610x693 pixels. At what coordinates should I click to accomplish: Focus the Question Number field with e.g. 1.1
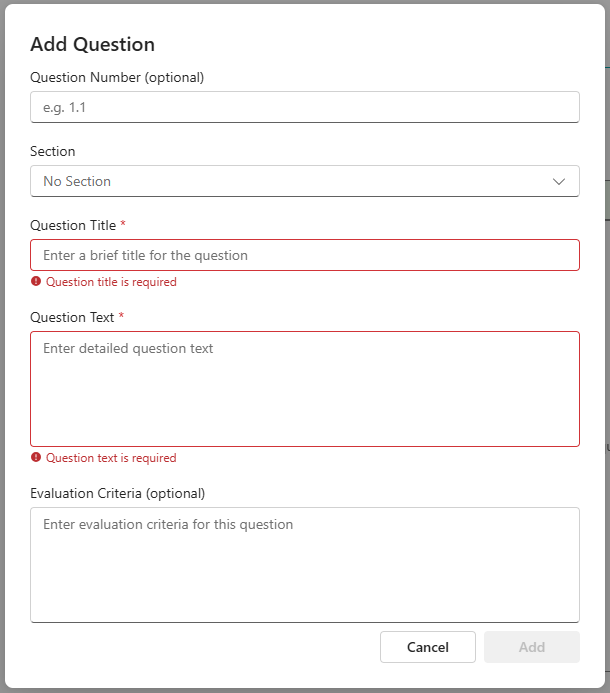(305, 107)
